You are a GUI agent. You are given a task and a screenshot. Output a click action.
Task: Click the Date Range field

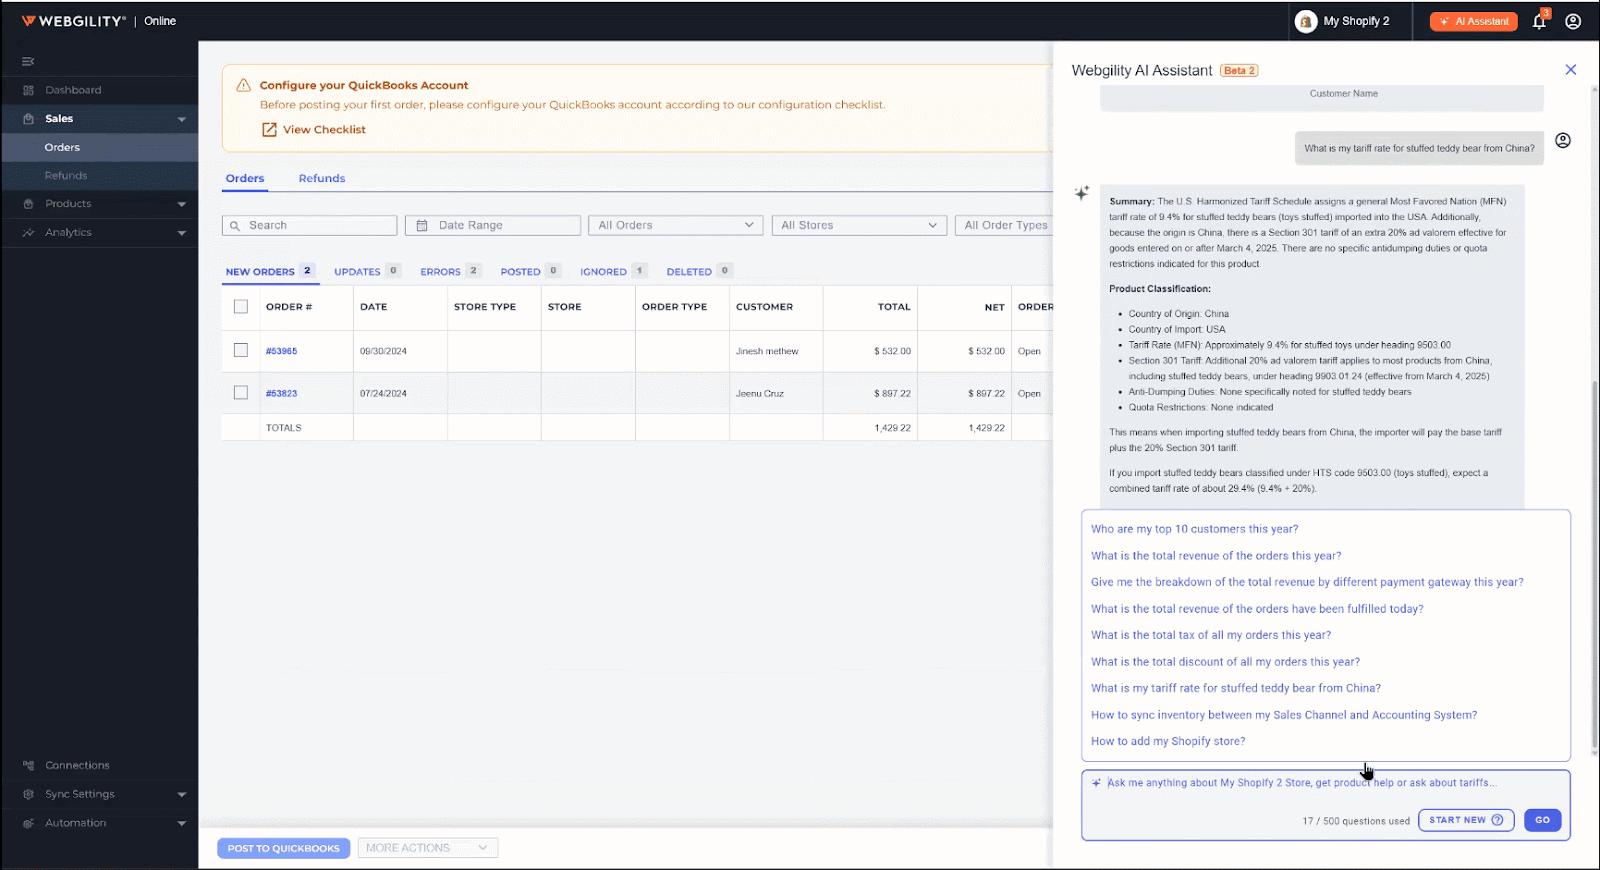[x=493, y=226]
